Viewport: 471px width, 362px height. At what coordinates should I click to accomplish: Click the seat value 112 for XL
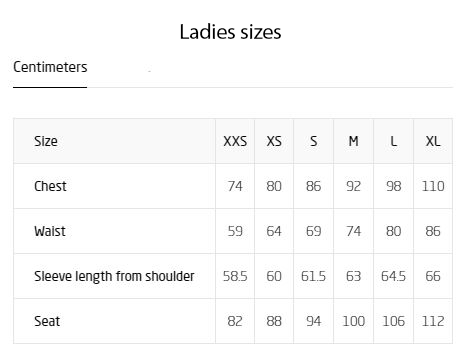[x=433, y=321]
